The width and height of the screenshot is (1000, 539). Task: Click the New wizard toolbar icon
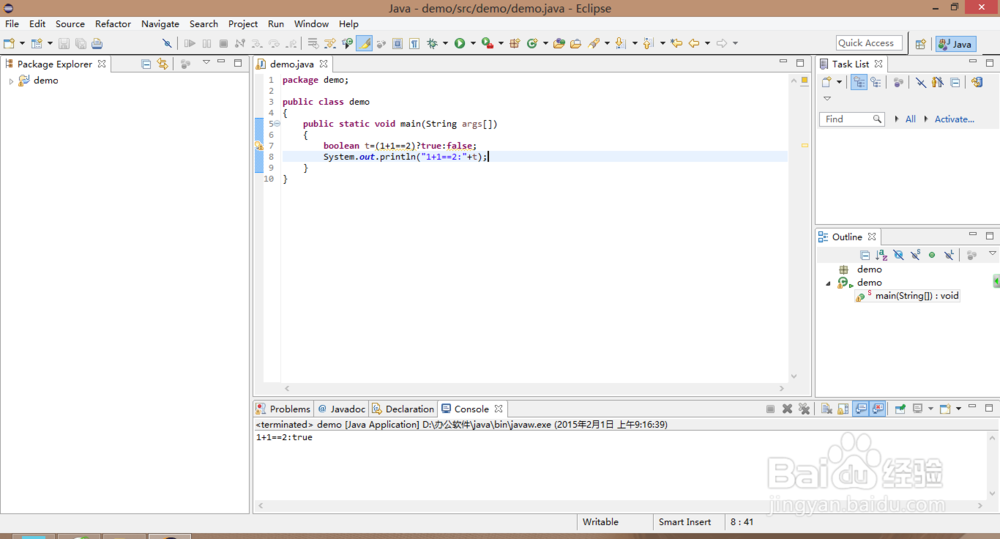pyautogui.click(x=9, y=43)
